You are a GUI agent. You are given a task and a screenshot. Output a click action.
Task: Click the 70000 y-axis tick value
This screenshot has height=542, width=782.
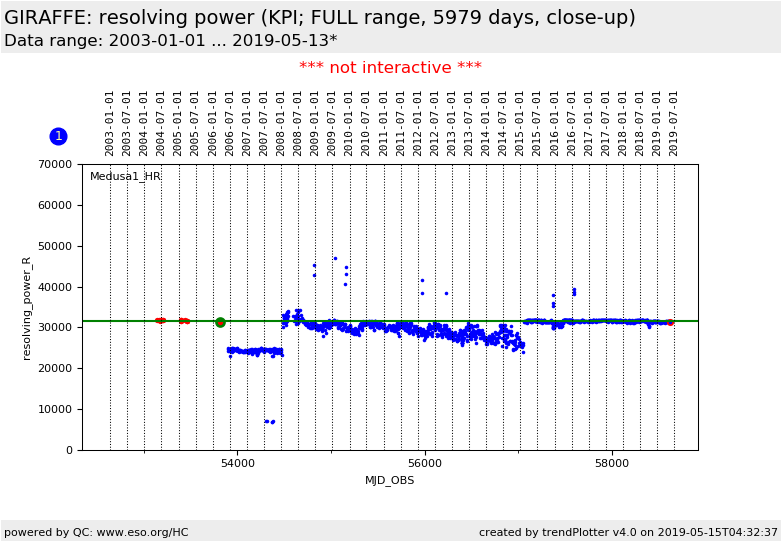[54, 165]
